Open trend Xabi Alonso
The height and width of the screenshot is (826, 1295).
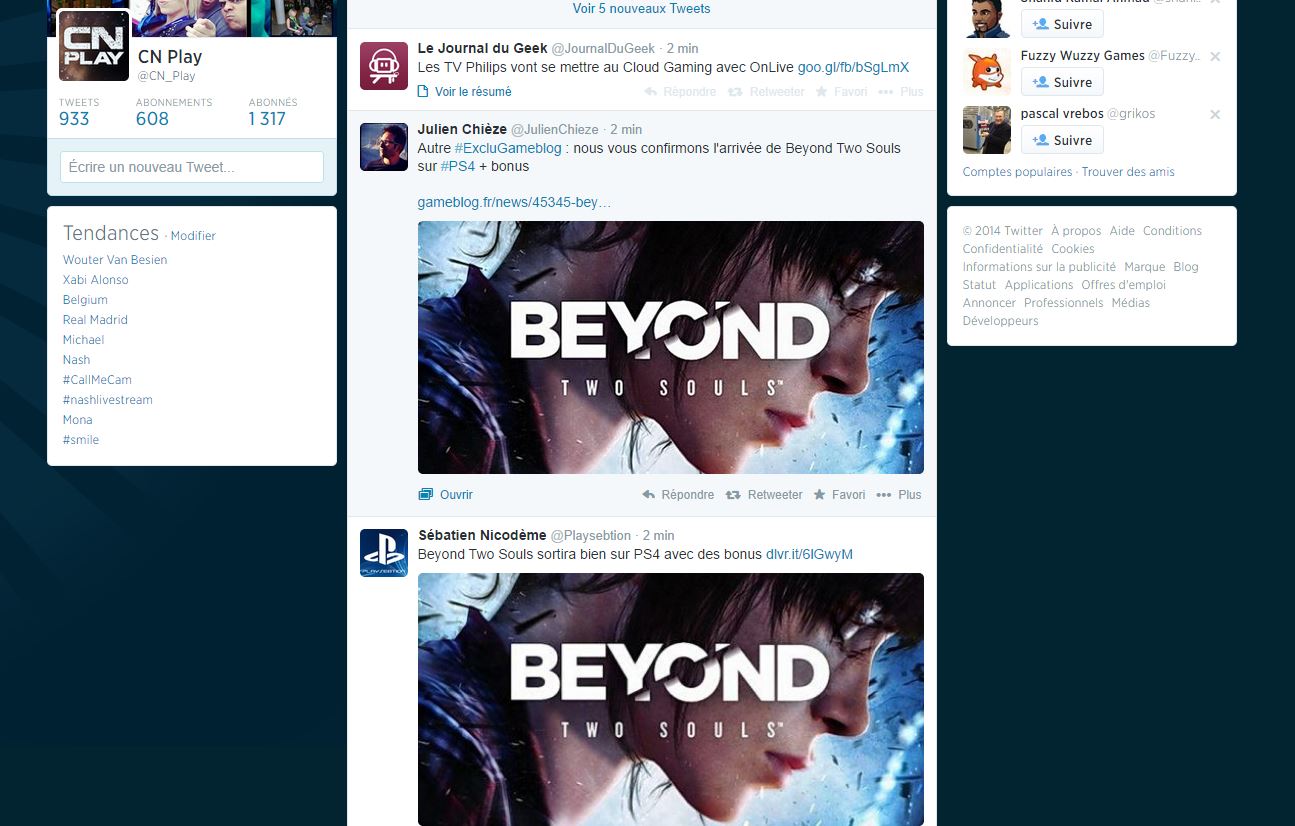(96, 280)
